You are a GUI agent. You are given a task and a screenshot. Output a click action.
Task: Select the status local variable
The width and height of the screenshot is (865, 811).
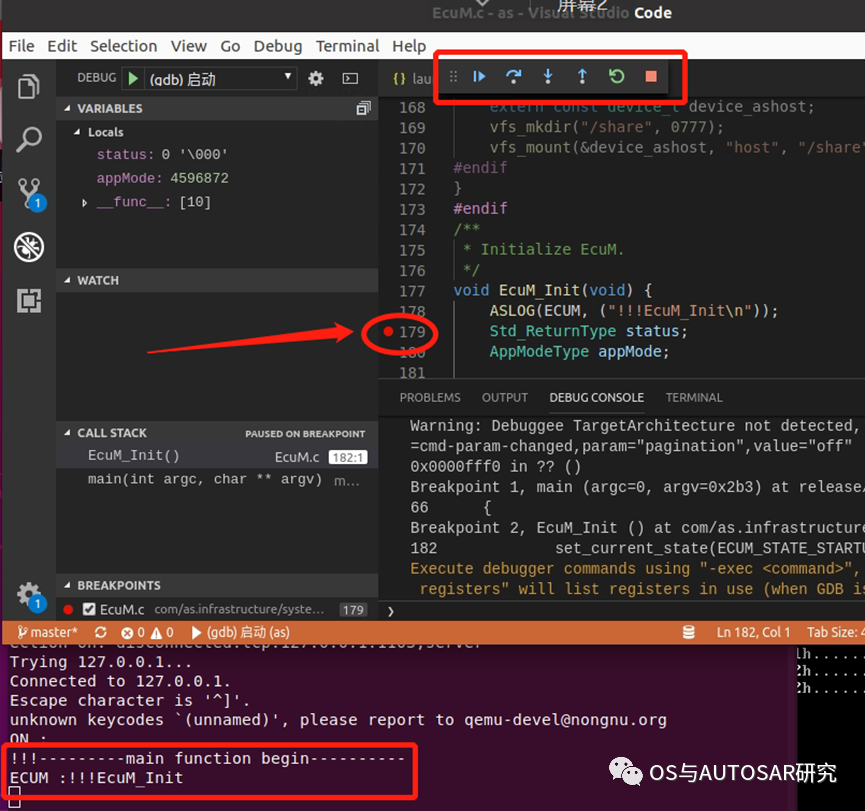tap(162, 154)
